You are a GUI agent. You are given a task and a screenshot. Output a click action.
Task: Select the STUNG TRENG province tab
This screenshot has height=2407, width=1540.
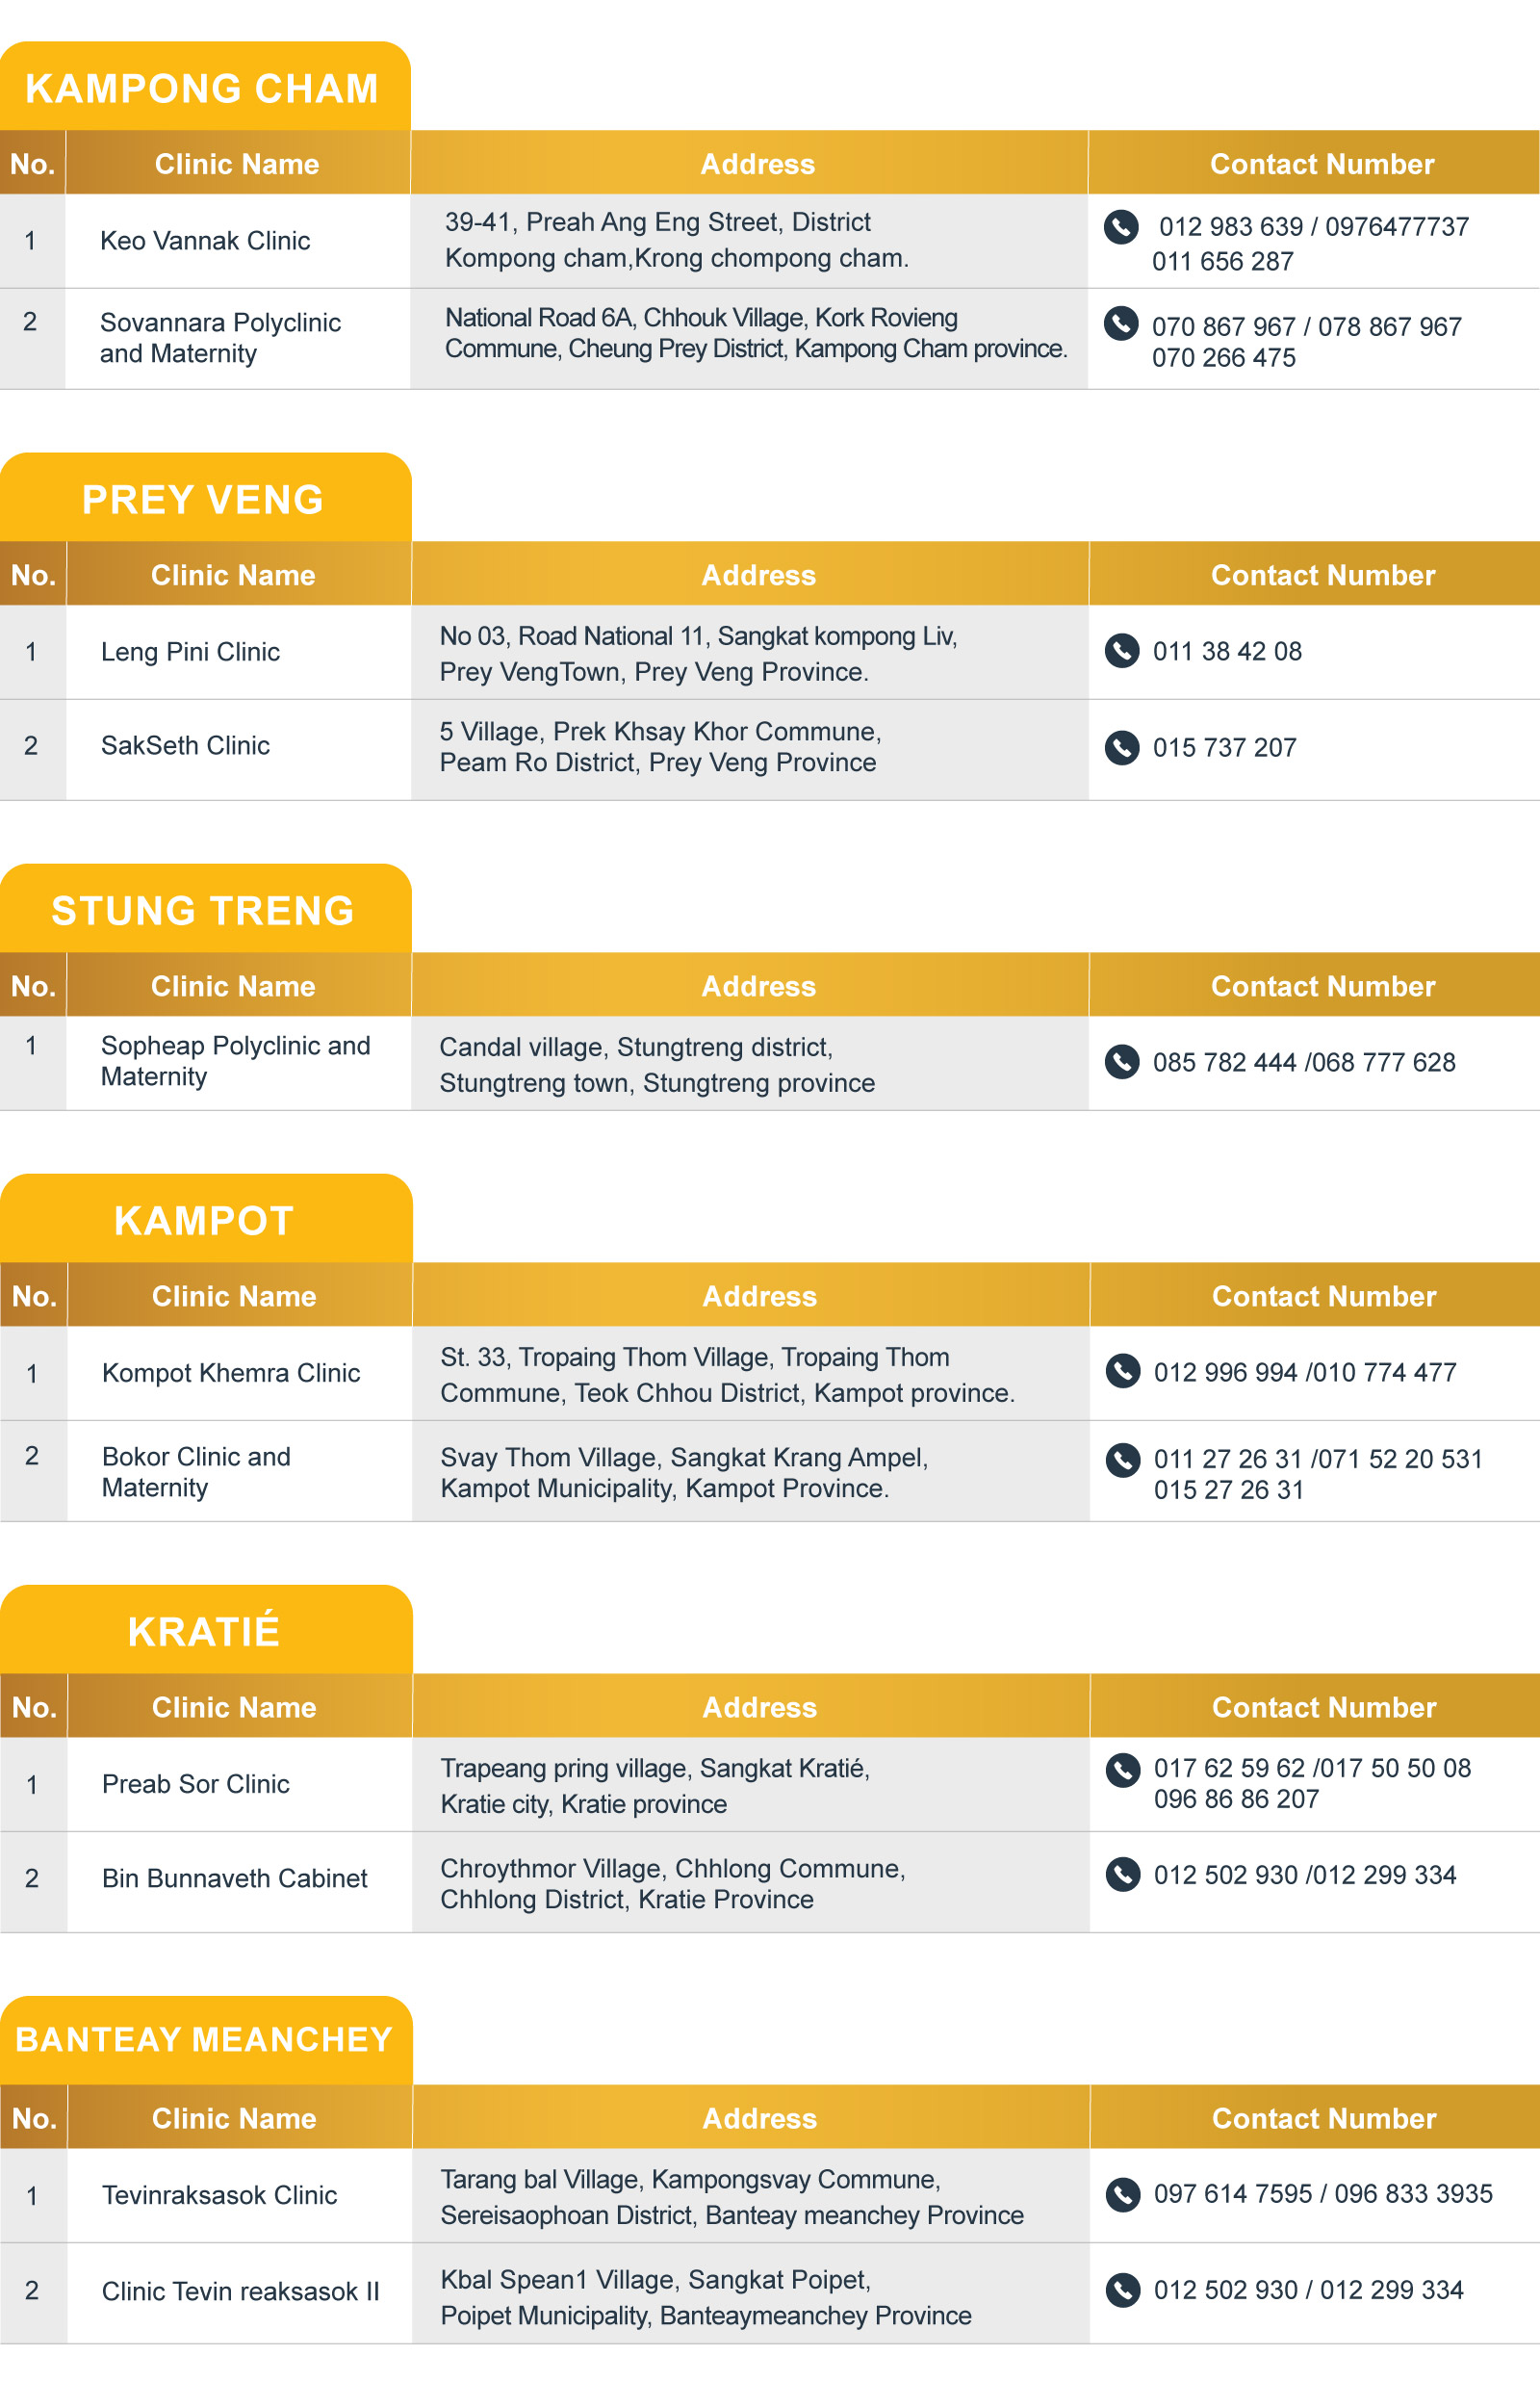tap(203, 910)
